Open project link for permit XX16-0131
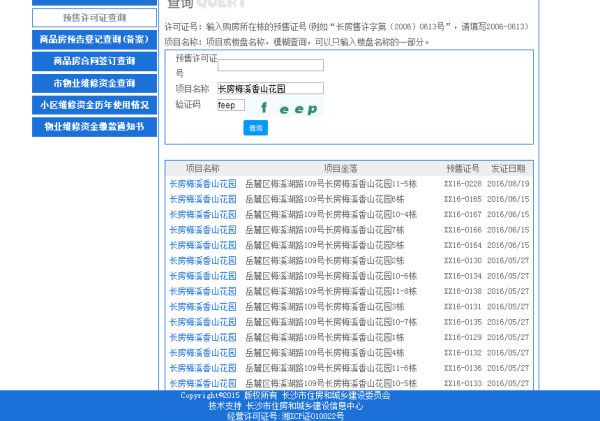The image size is (600, 421). click(202, 307)
